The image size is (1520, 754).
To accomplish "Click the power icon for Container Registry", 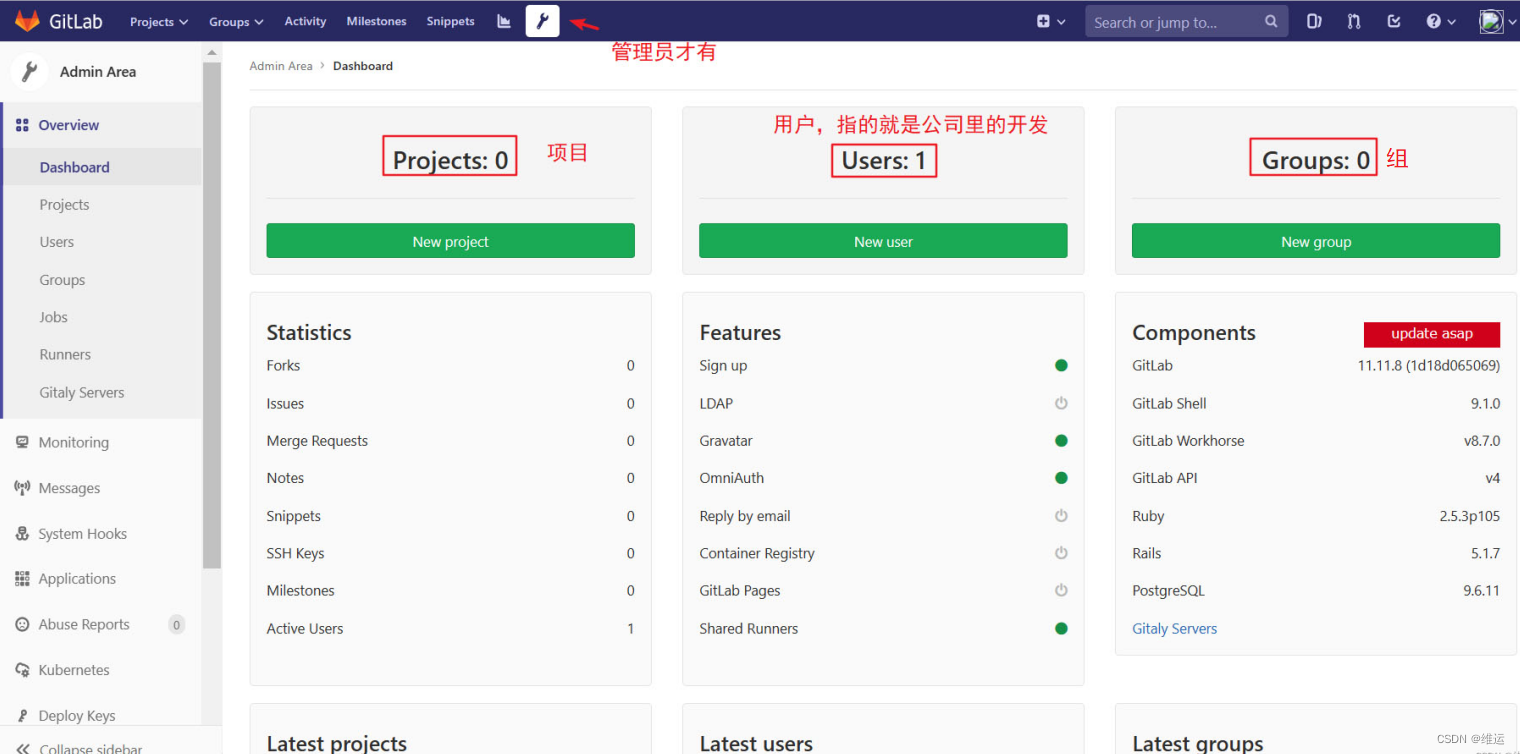I will pyautogui.click(x=1061, y=553).
